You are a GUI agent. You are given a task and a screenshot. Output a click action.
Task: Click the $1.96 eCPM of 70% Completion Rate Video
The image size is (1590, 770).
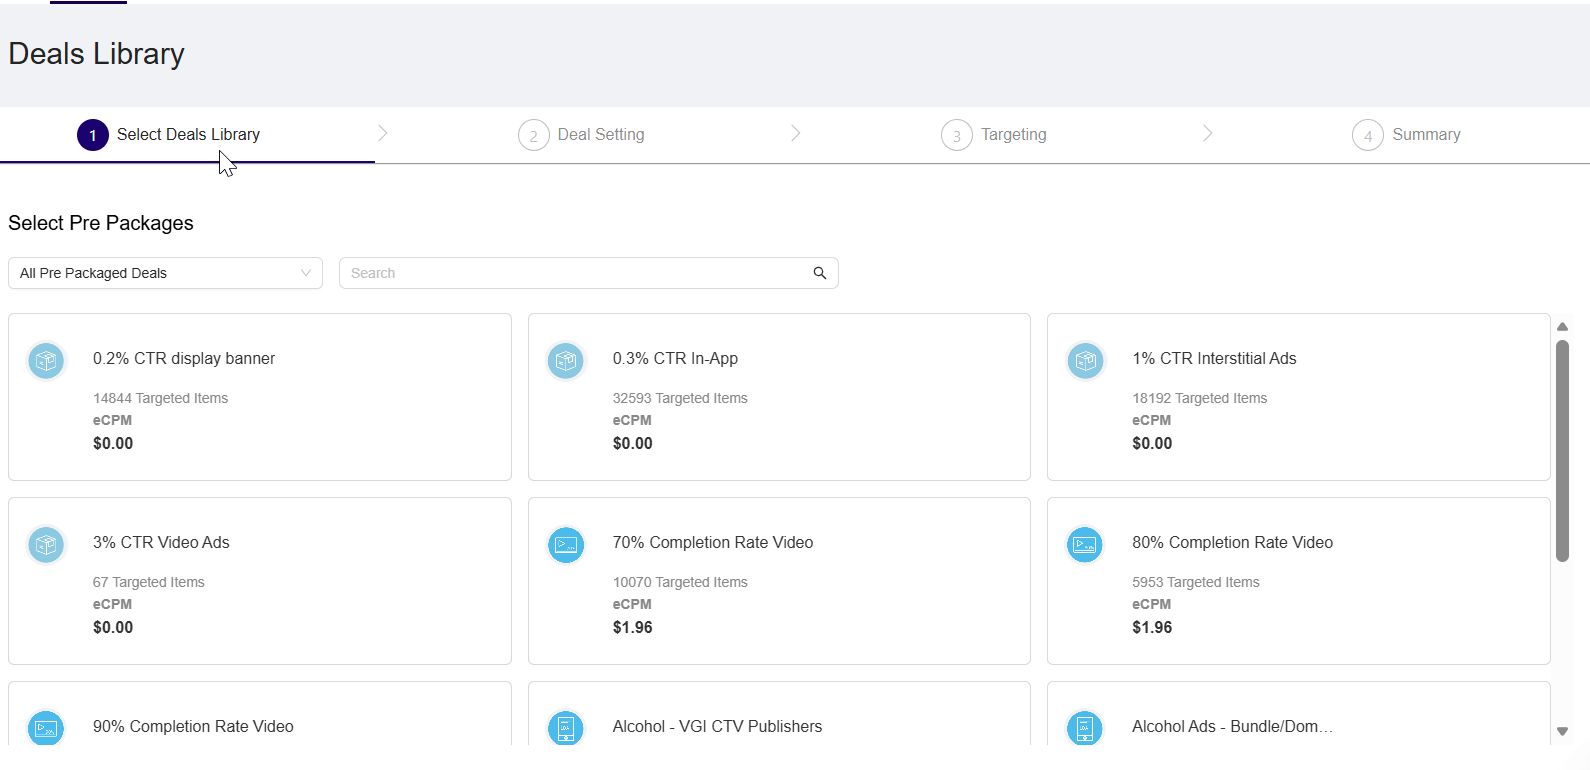tap(633, 627)
